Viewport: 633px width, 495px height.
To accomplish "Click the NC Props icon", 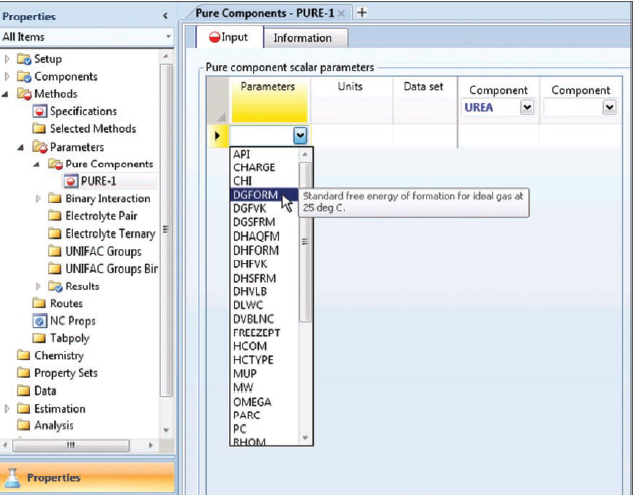I will [x=40, y=321].
